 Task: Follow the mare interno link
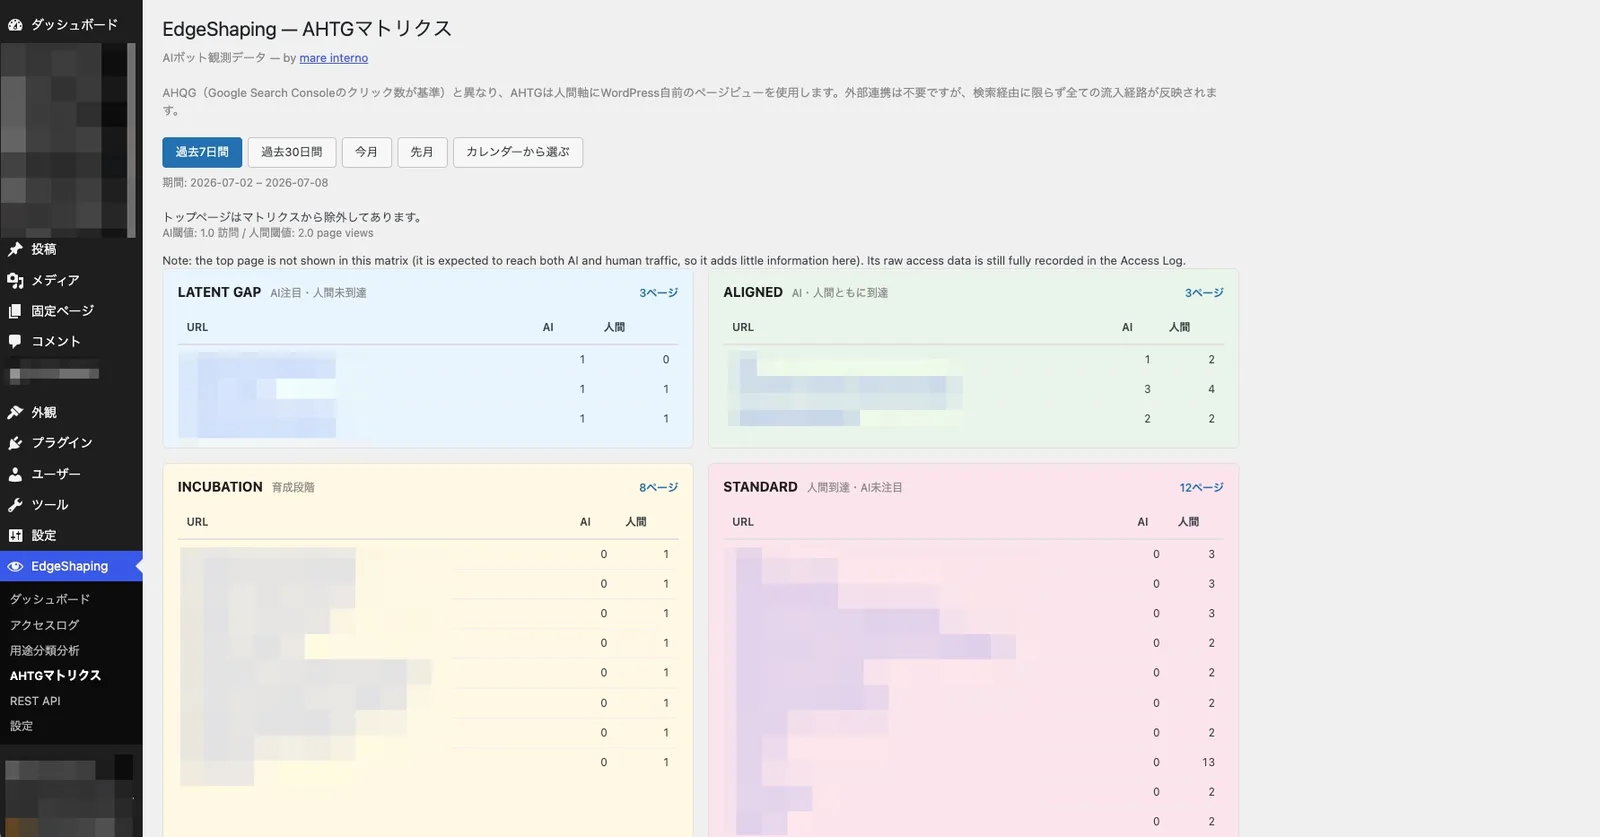[x=334, y=58]
